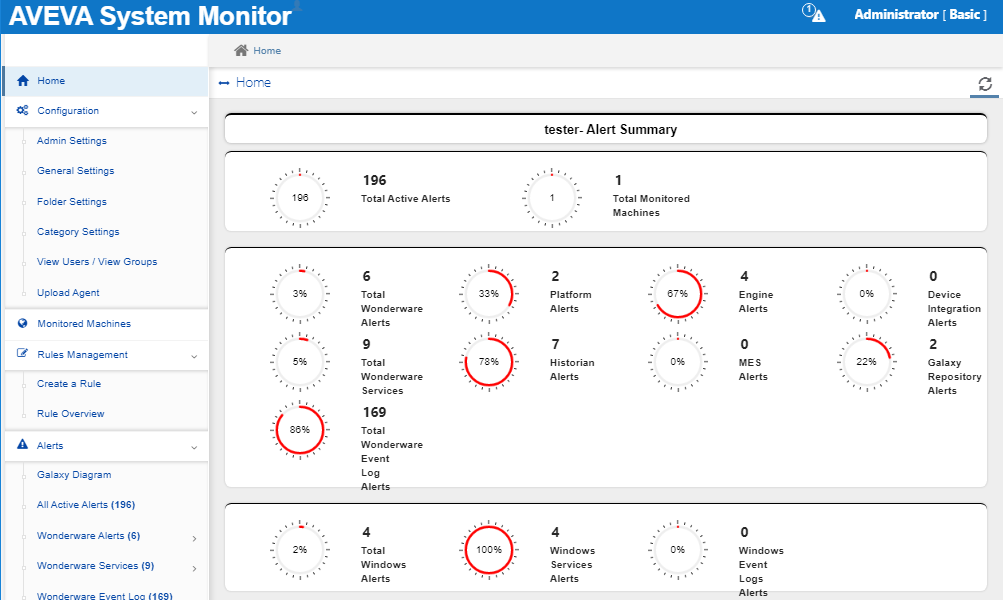Collapse the Alerts menu chevron
The width and height of the screenshot is (1003, 600).
click(194, 448)
